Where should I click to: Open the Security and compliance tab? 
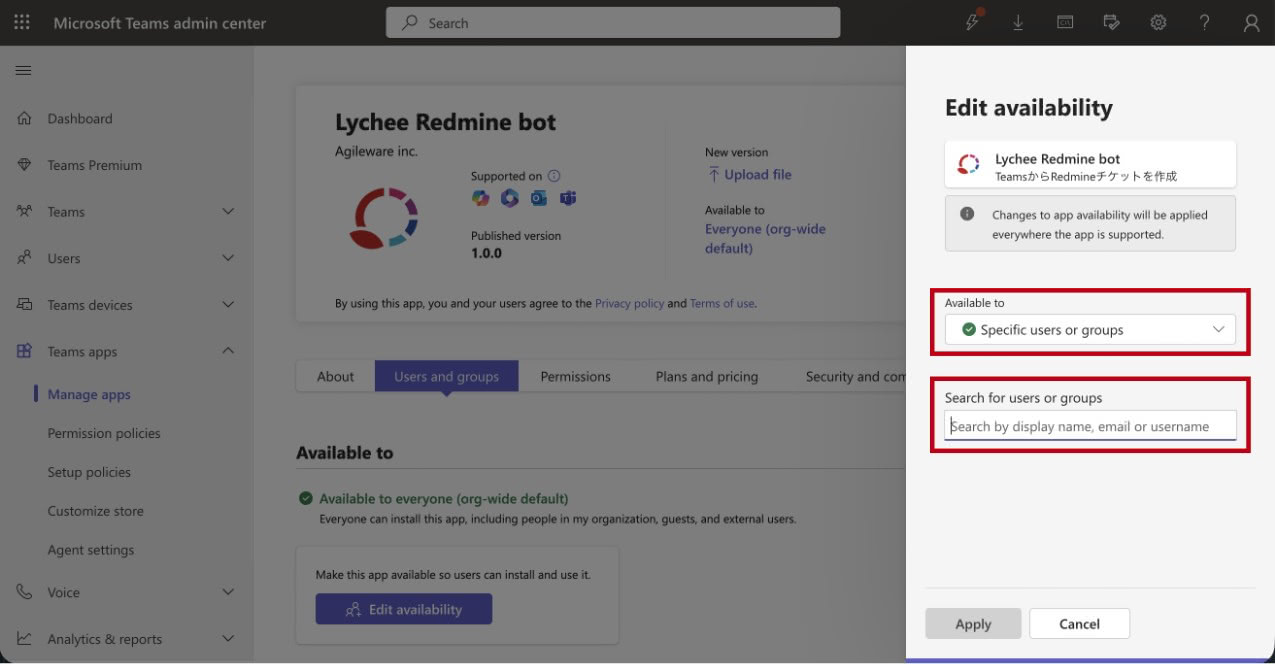856,376
